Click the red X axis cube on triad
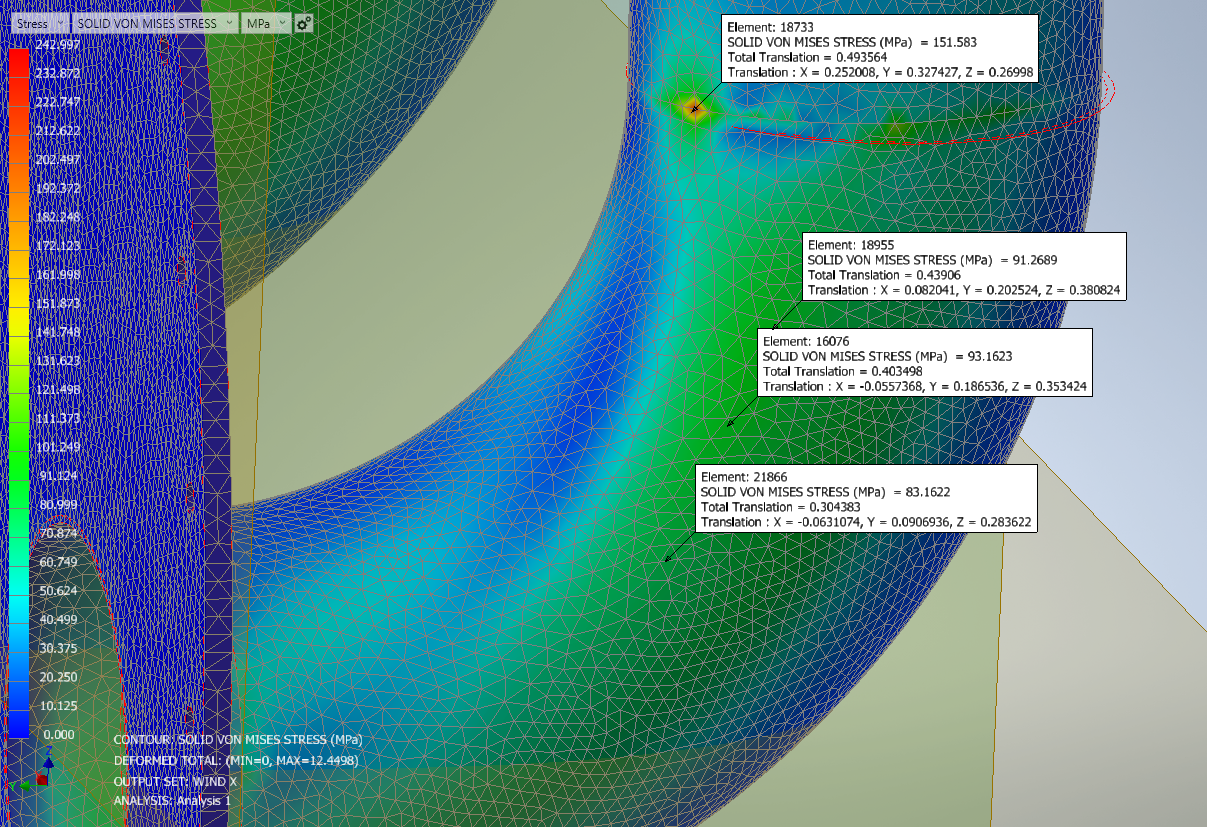The height and width of the screenshot is (827, 1207). click(x=42, y=778)
